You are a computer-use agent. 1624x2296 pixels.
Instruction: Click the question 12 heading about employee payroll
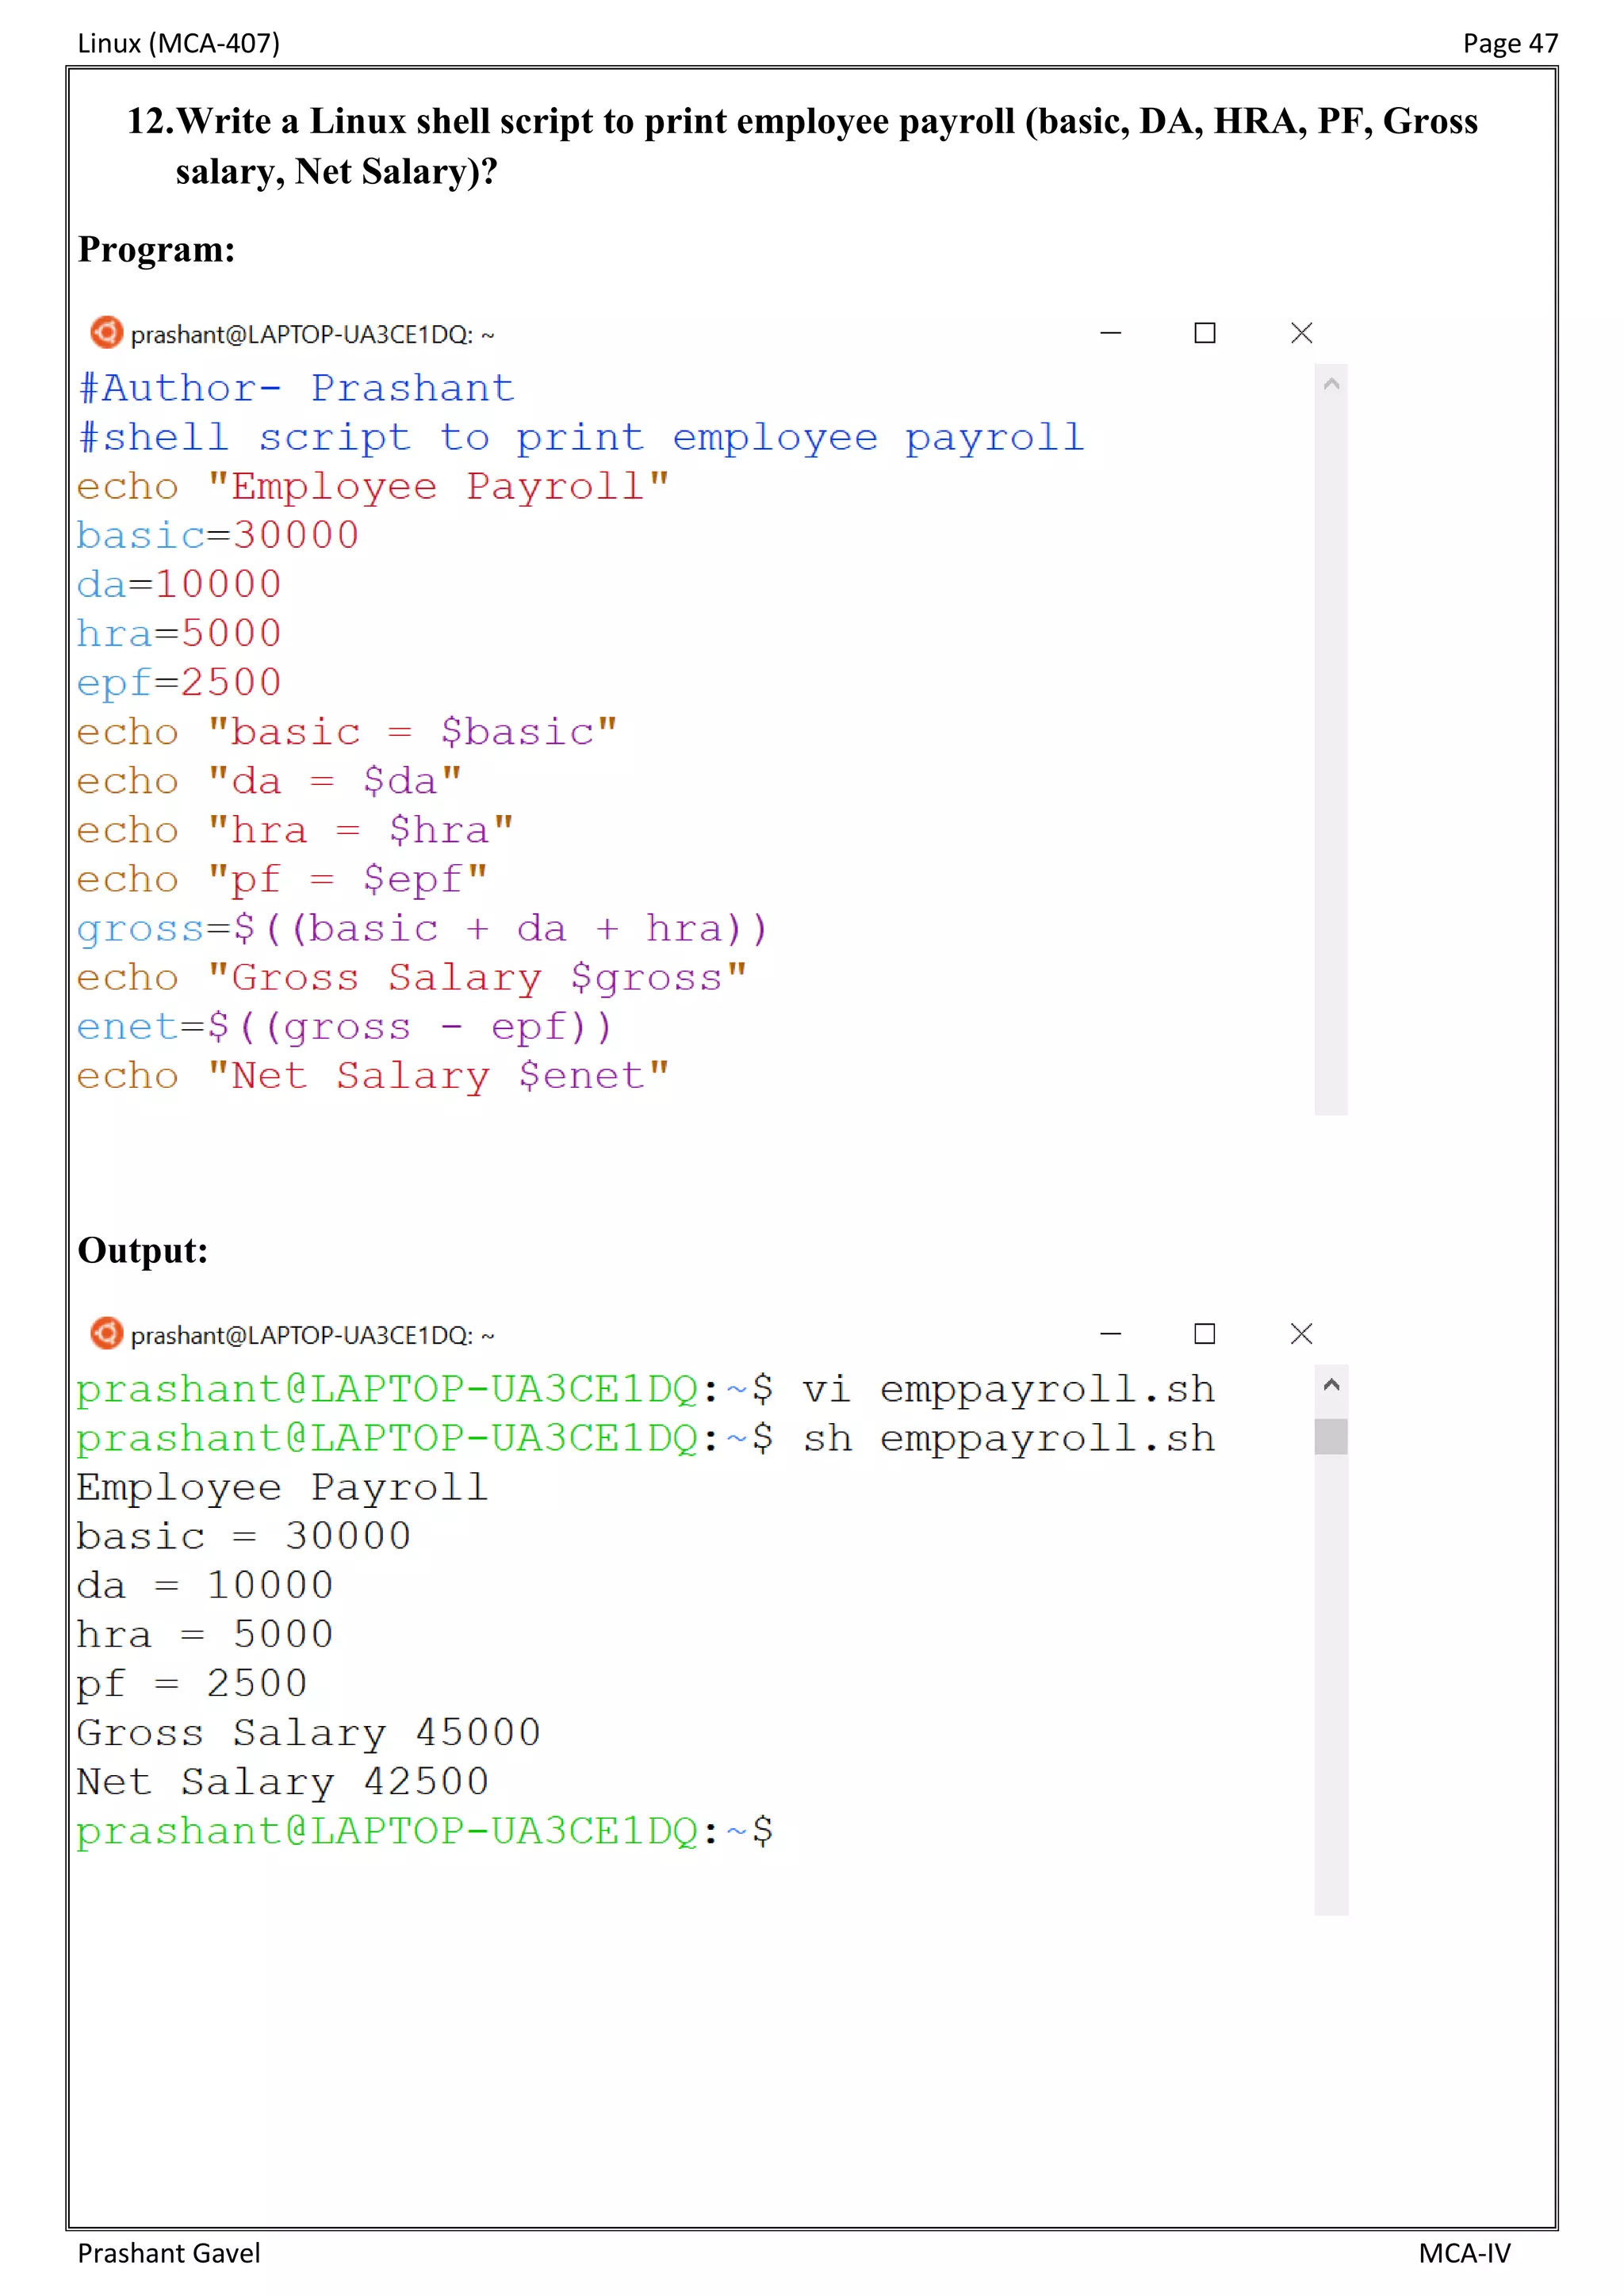pyautogui.click(x=802, y=146)
